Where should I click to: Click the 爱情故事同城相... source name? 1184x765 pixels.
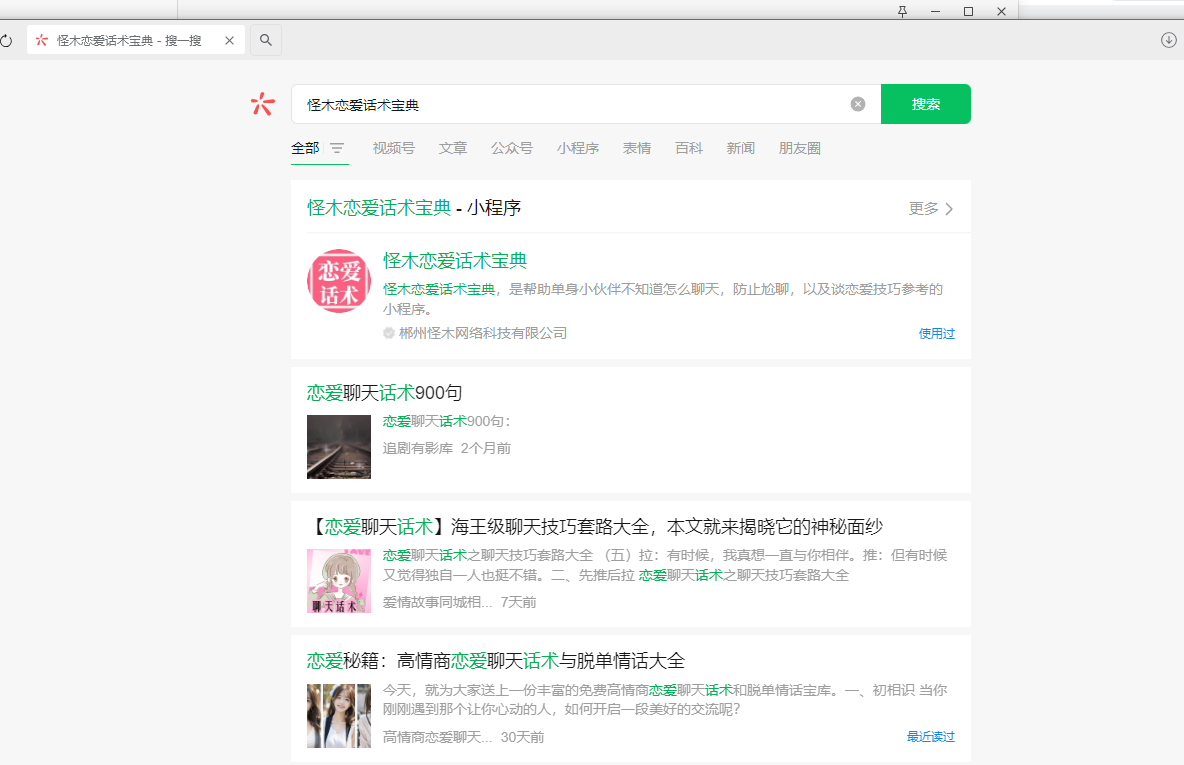coord(437,602)
